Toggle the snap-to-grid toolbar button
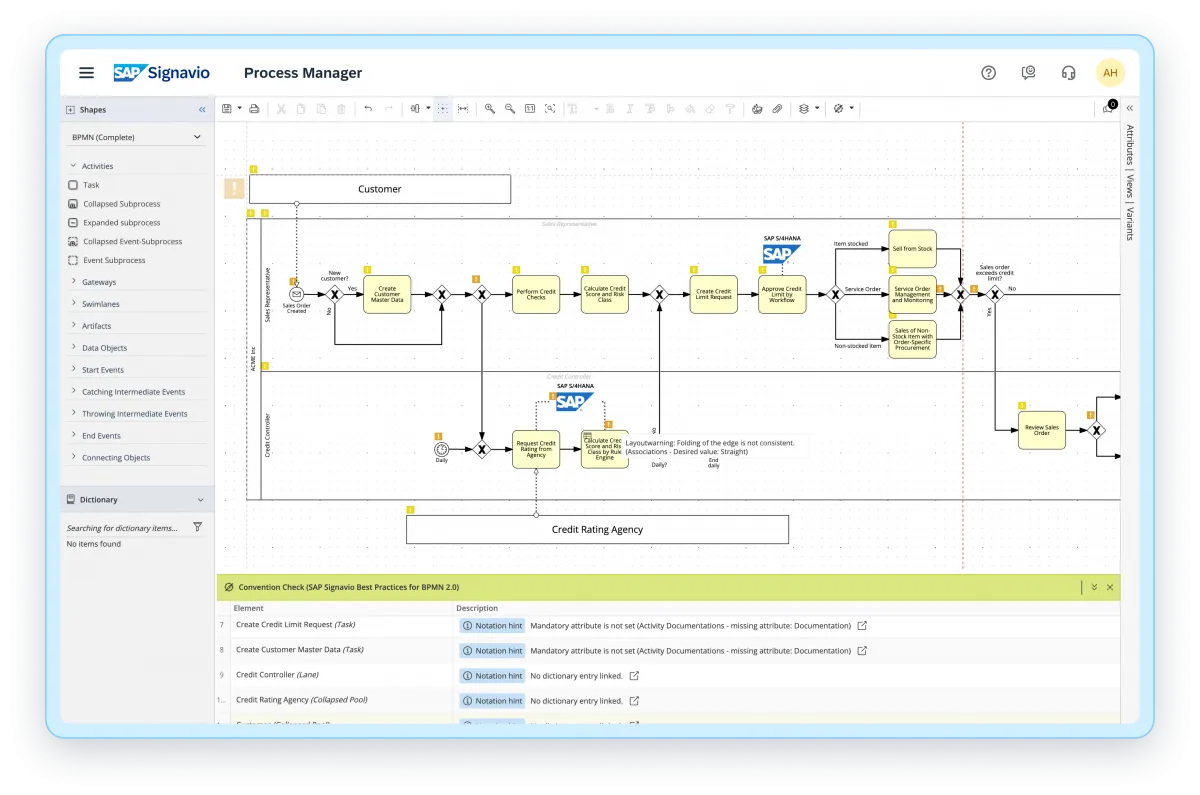1200x795 pixels. pyautogui.click(x=442, y=108)
